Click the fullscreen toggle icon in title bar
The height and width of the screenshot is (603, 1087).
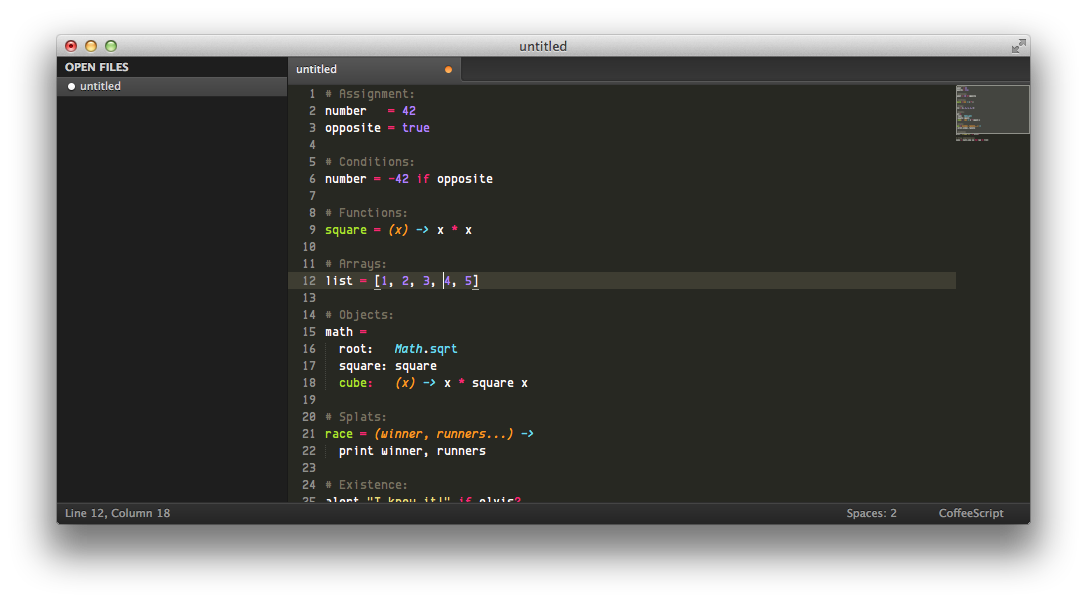click(x=1018, y=45)
